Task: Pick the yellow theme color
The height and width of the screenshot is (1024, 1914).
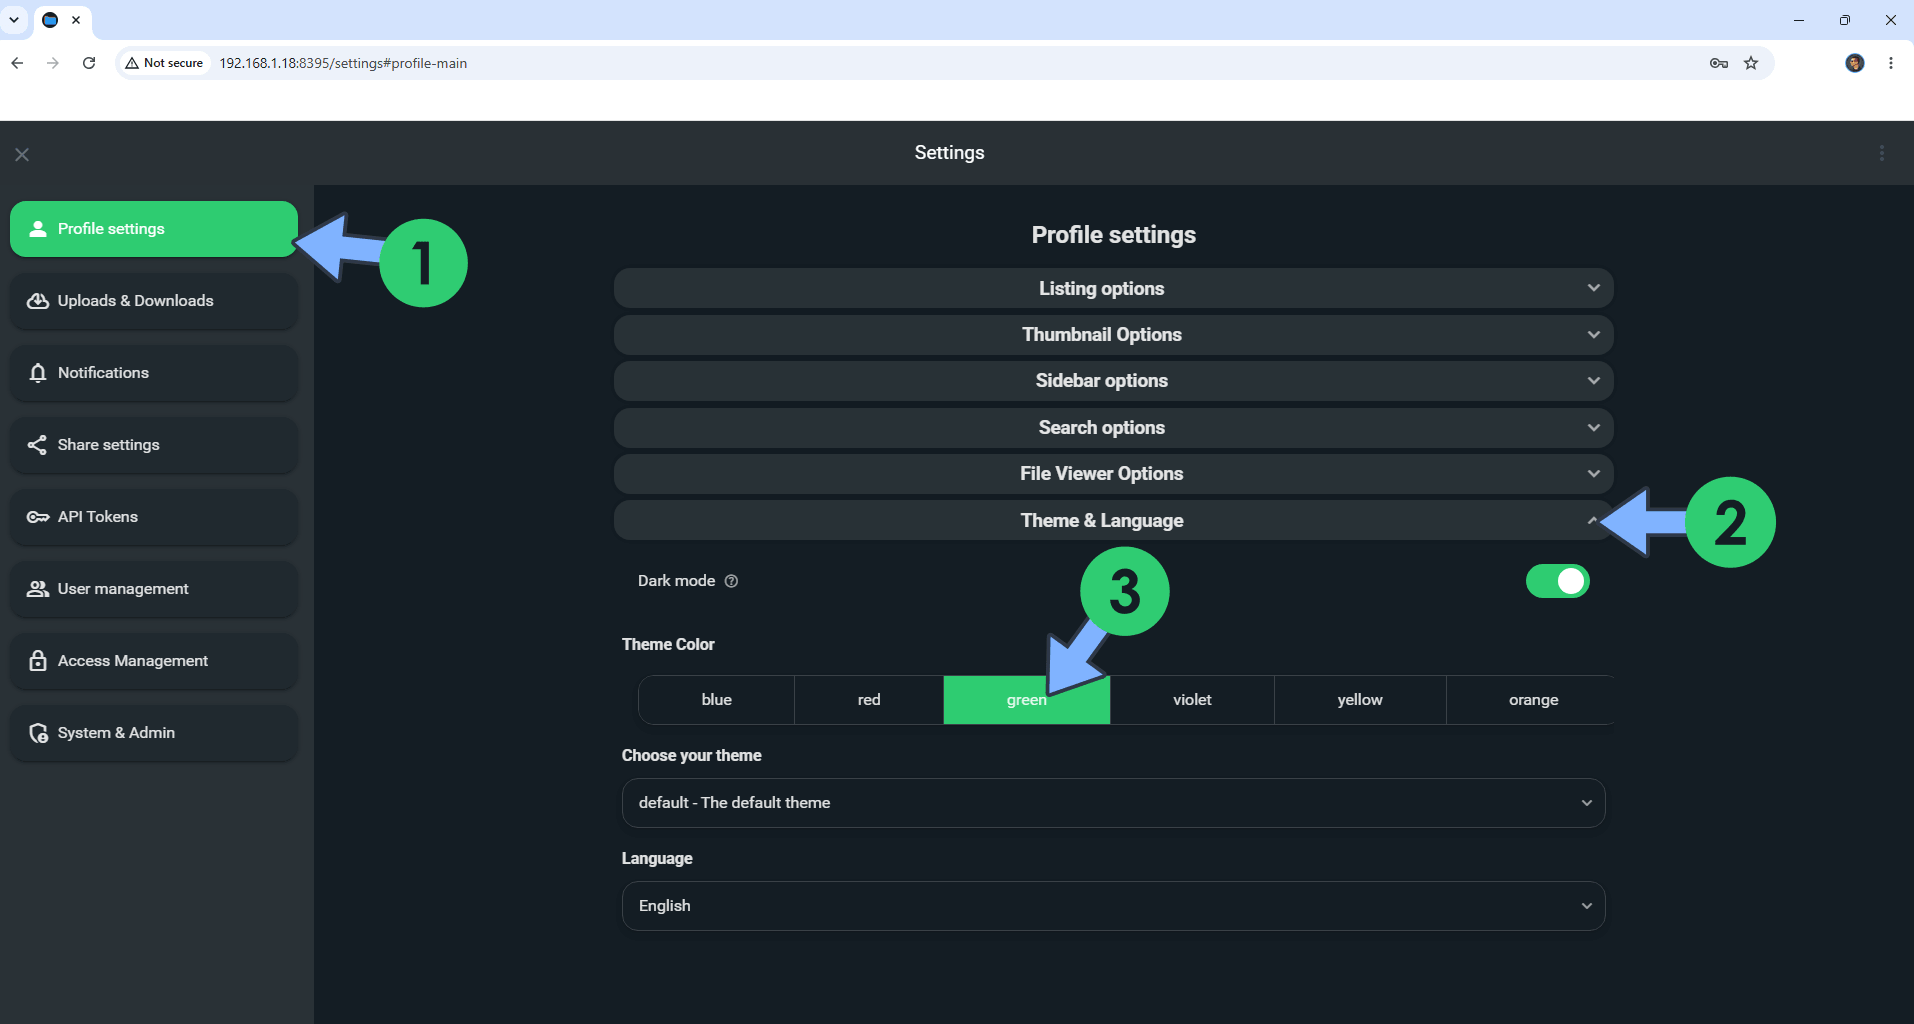Action: pyautogui.click(x=1360, y=700)
